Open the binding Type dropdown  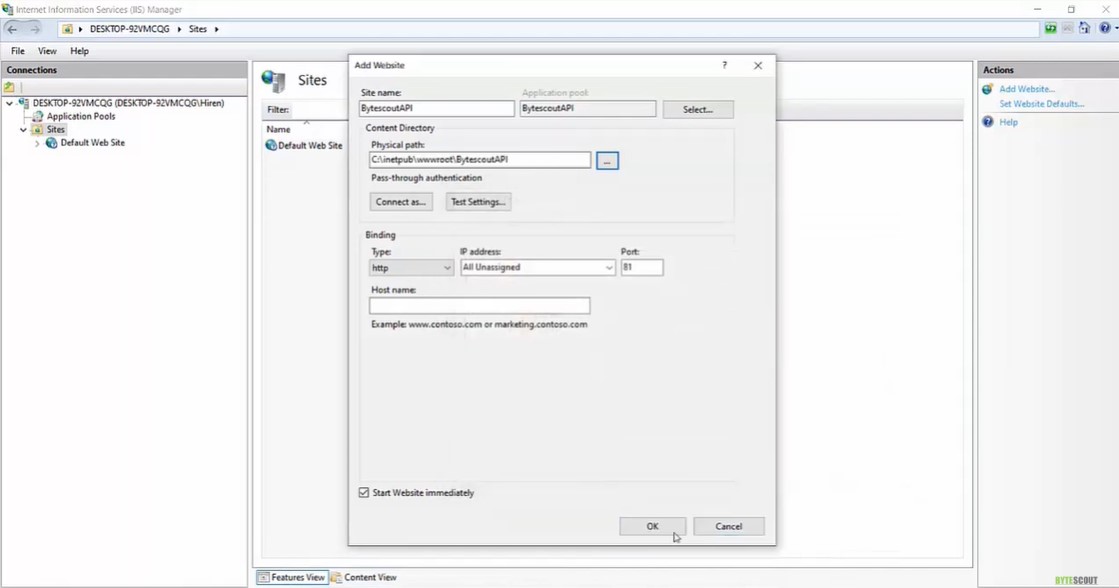pos(411,268)
